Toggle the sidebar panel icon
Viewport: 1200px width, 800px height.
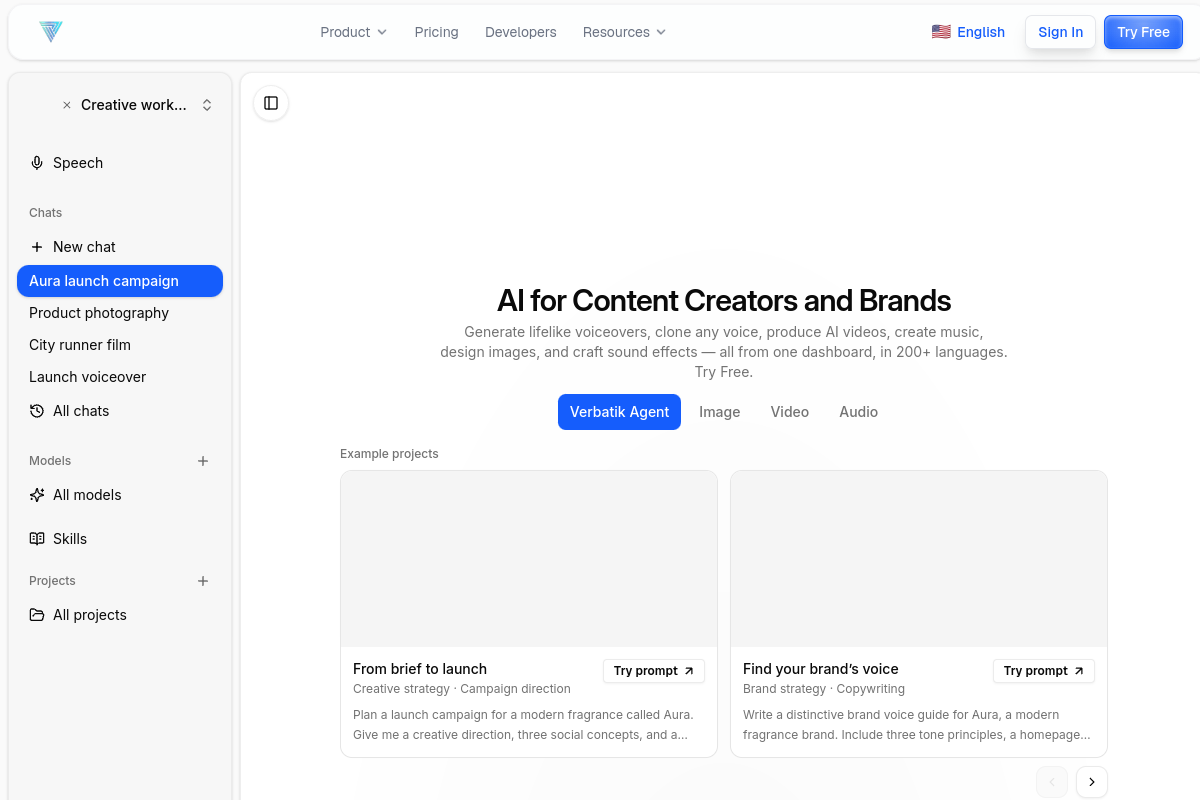[271, 103]
